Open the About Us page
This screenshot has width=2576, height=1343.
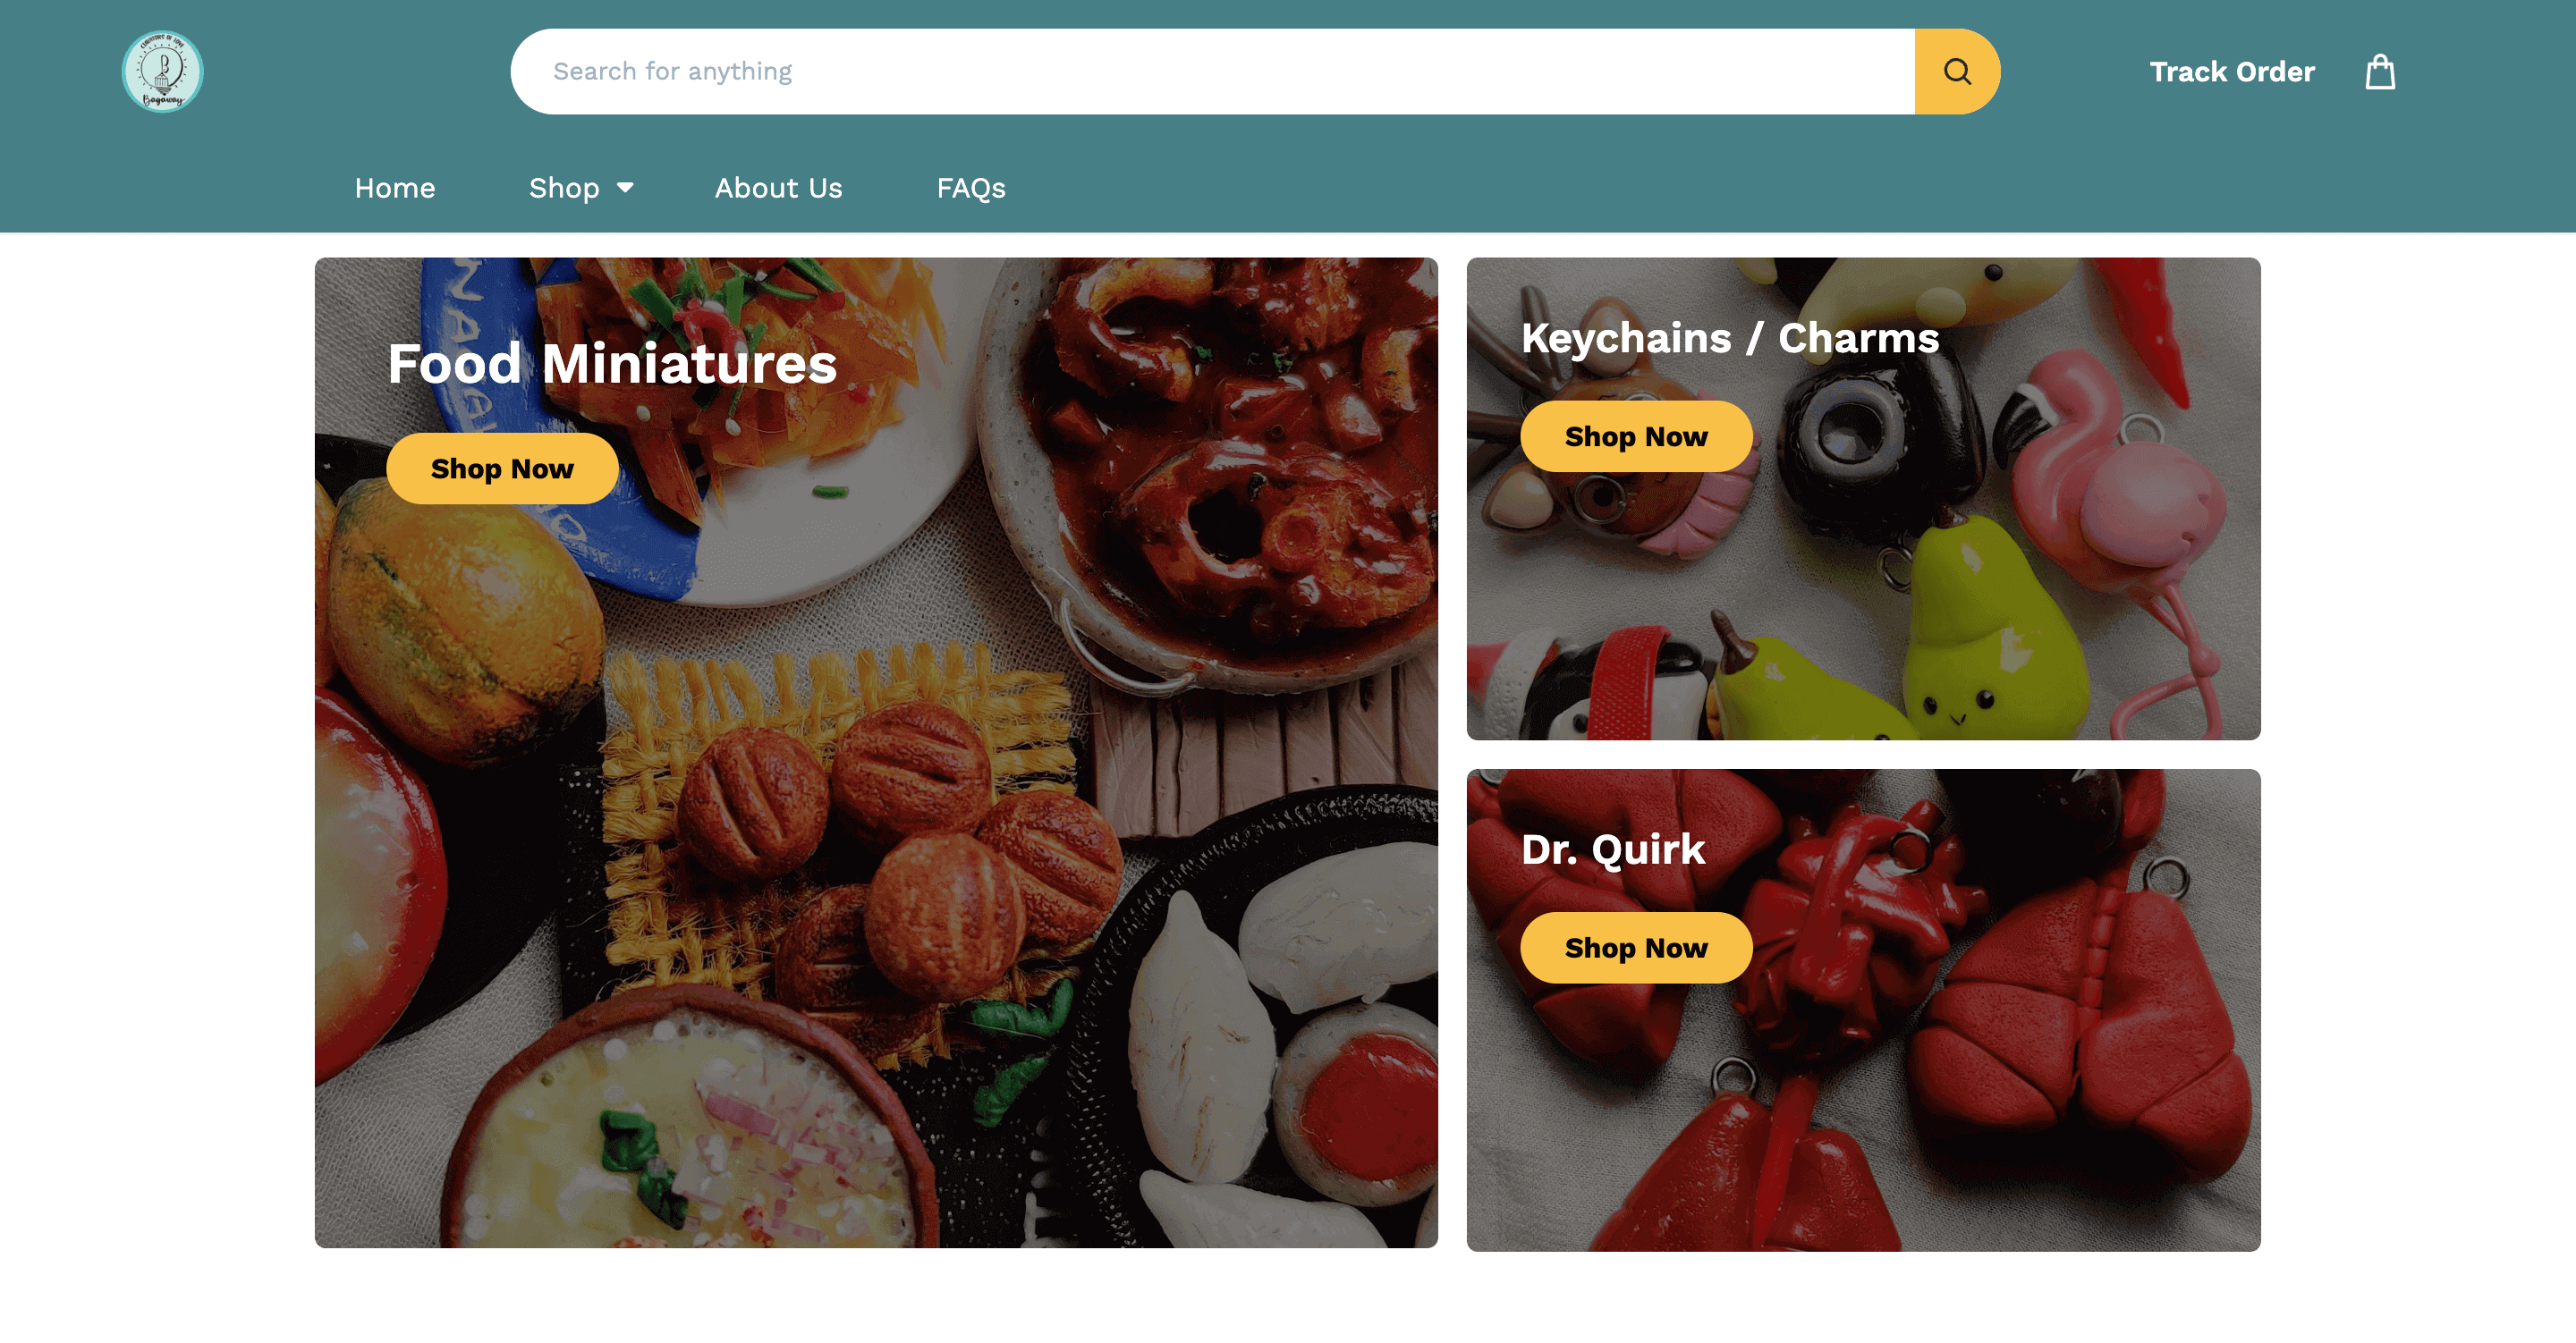tap(778, 188)
